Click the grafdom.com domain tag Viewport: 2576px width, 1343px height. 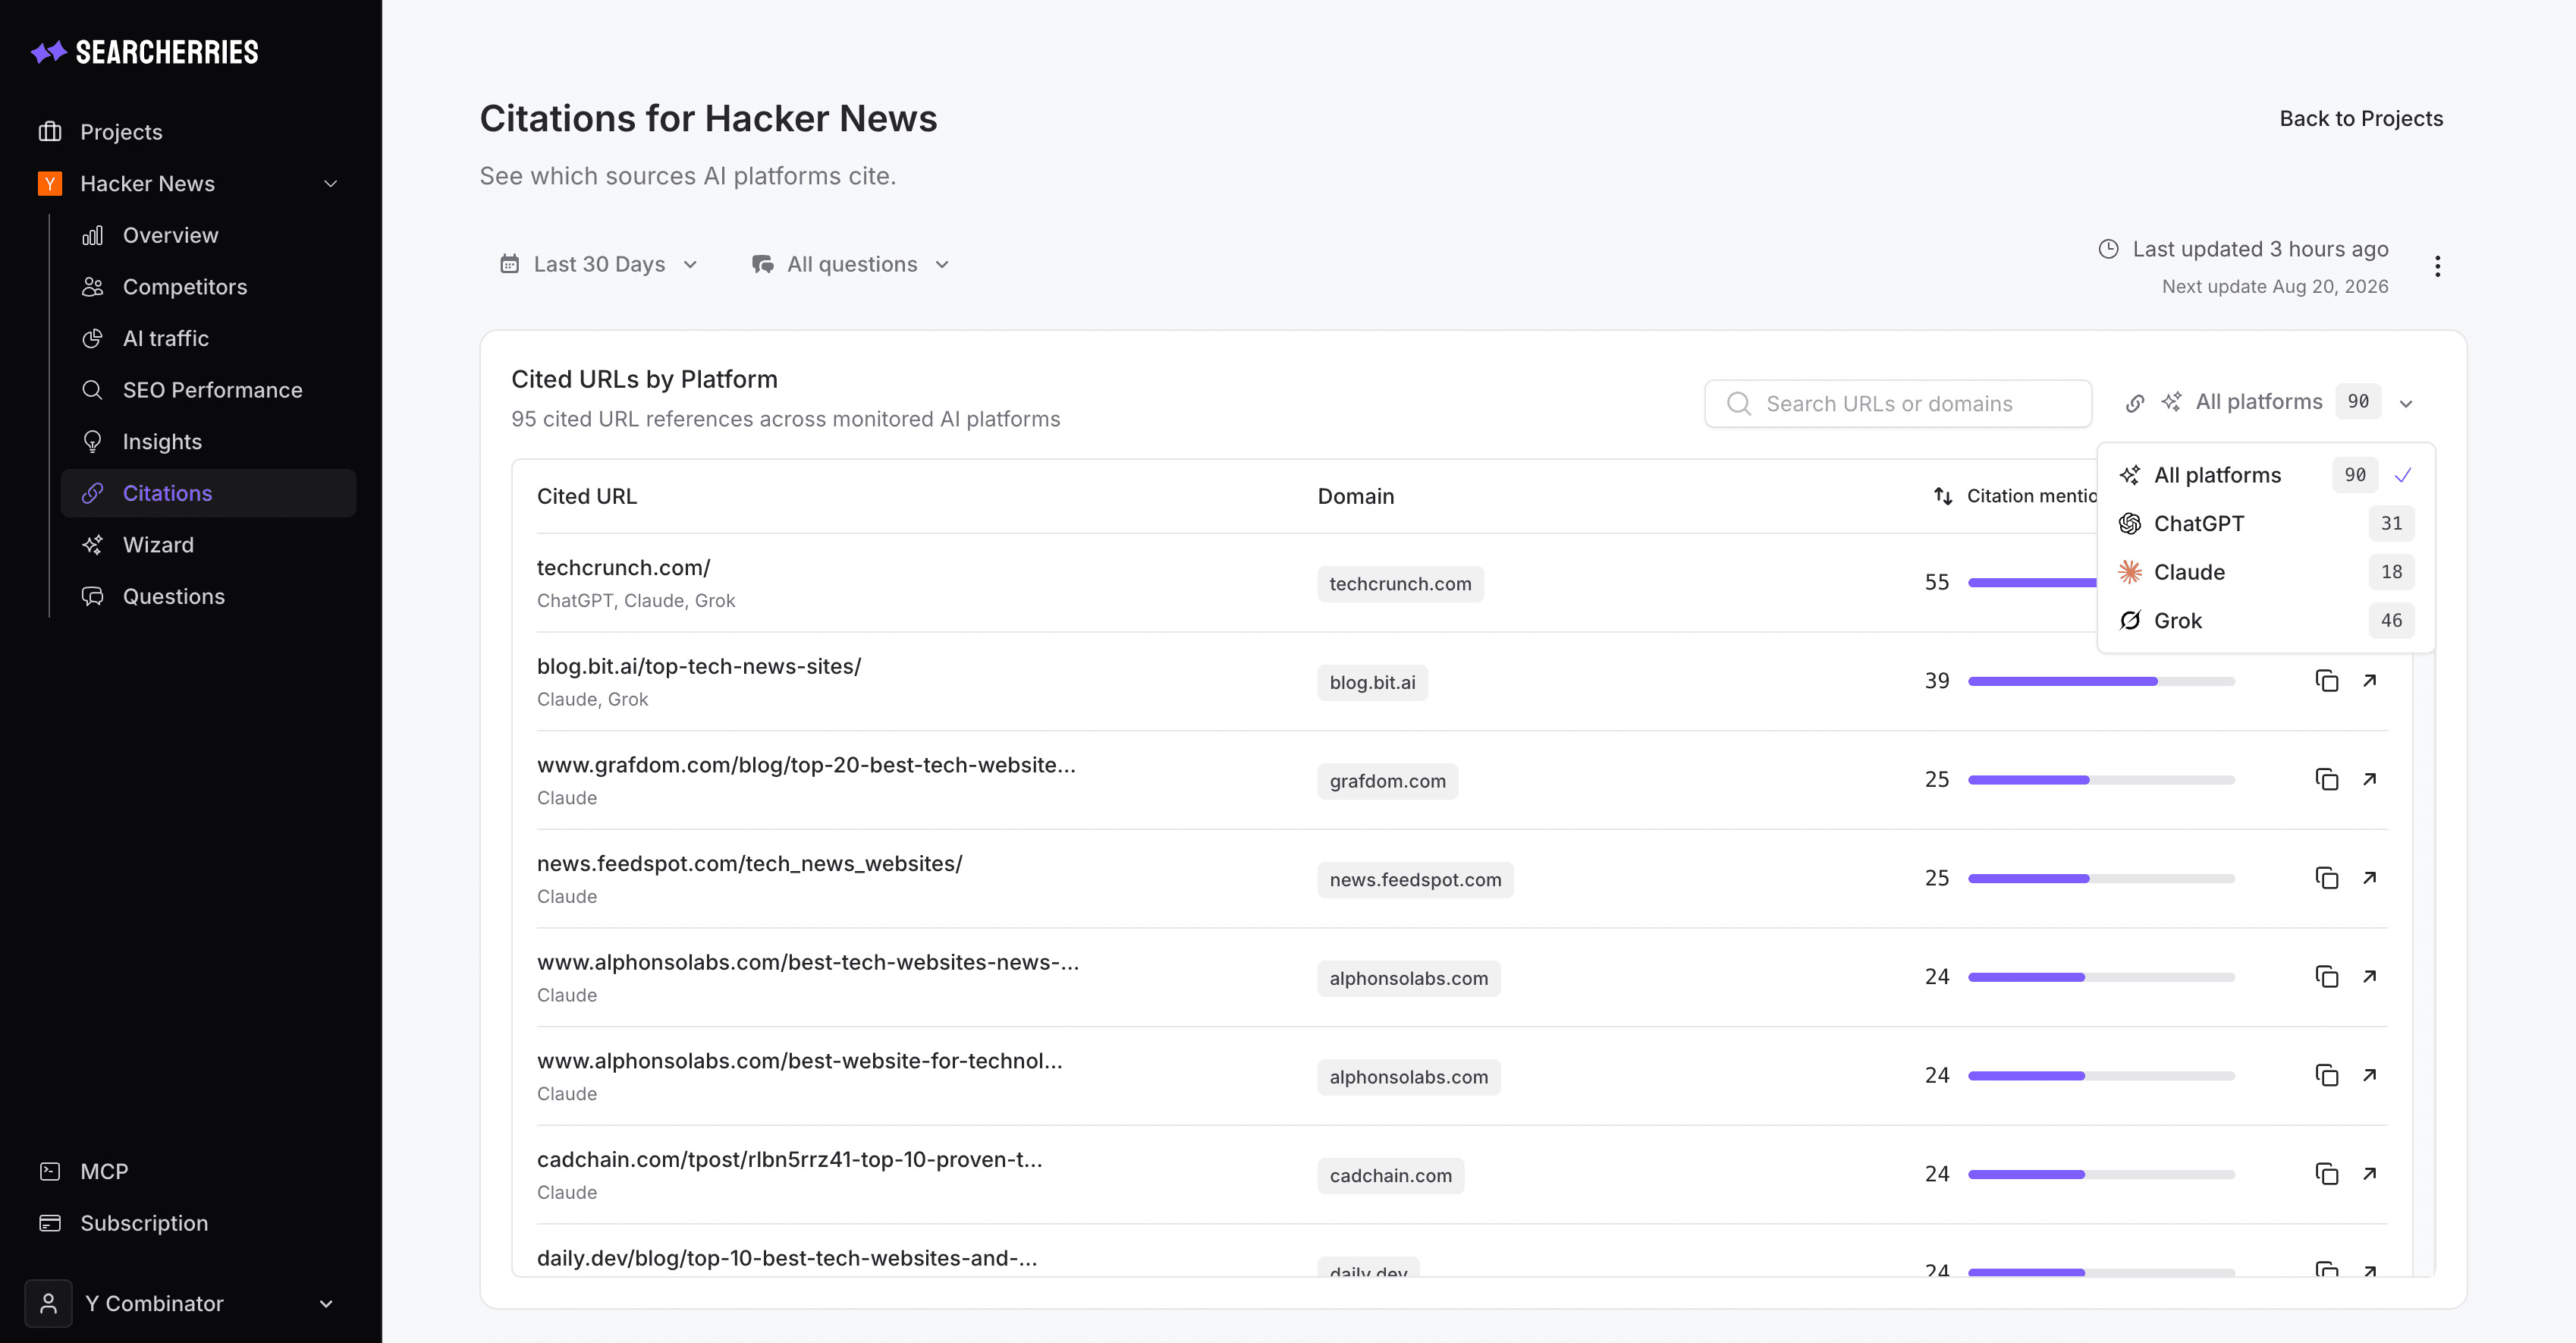pyautogui.click(x=1387, y=781)
